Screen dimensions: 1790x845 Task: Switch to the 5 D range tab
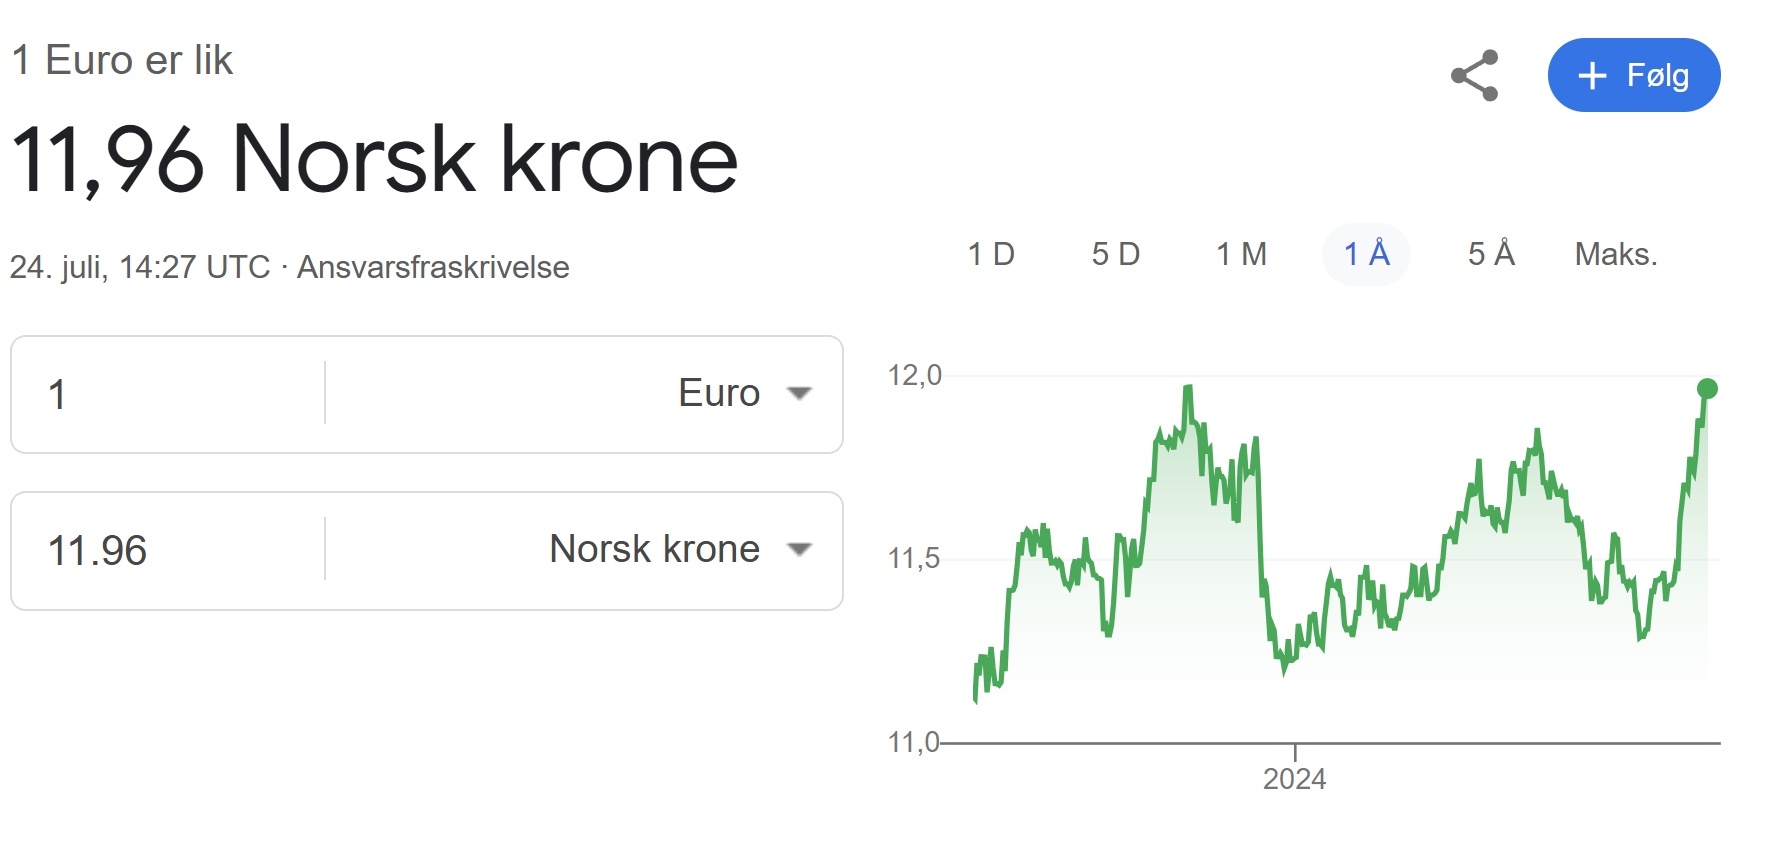pyautogui.click(x=1116, y=254)
